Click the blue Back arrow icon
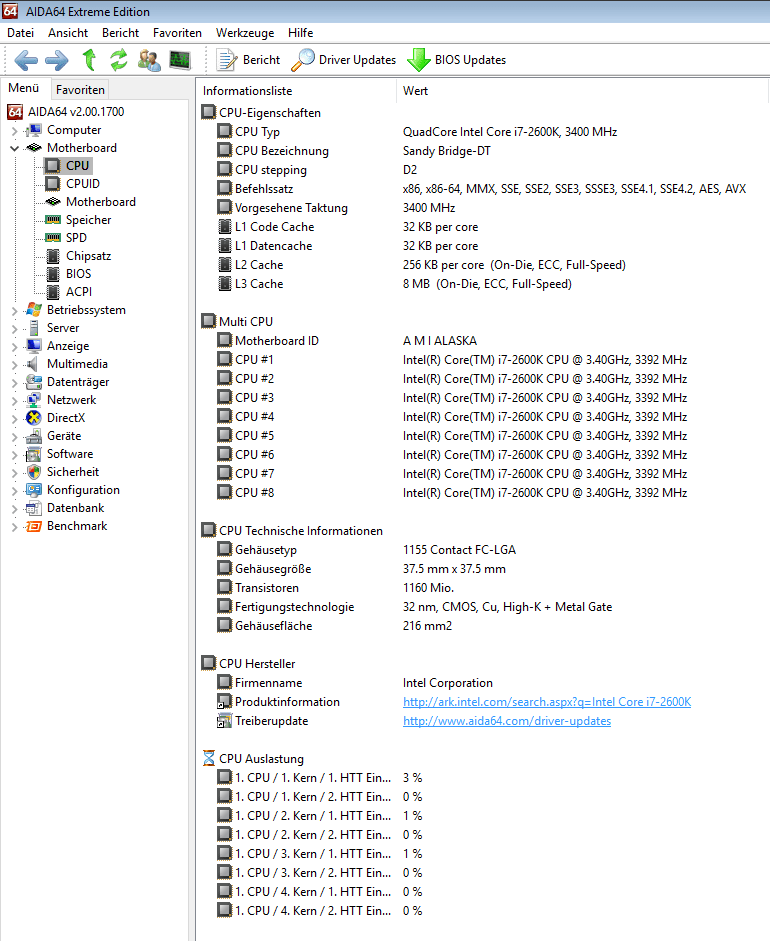The width and height of the screenshot is (770, 941). point(26,60)
